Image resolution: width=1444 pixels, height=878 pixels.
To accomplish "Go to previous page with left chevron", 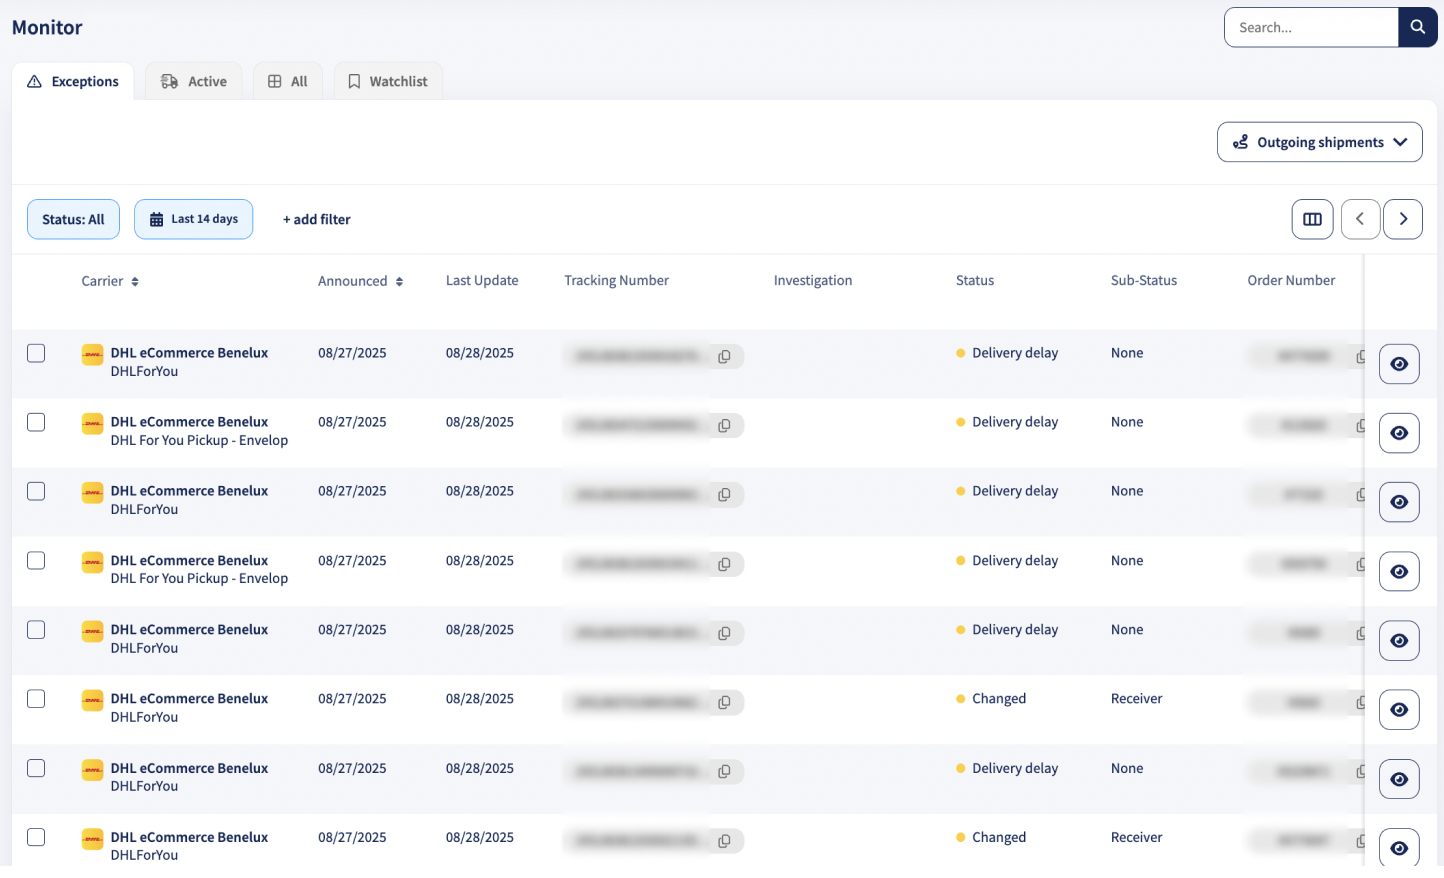I will coord(1360,219).
